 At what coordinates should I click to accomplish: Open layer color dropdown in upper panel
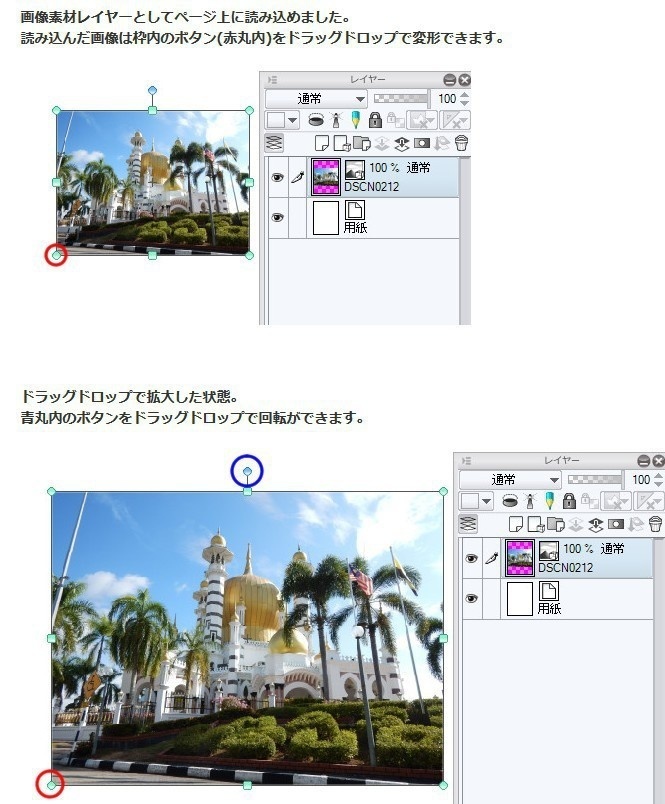(282, 120)
